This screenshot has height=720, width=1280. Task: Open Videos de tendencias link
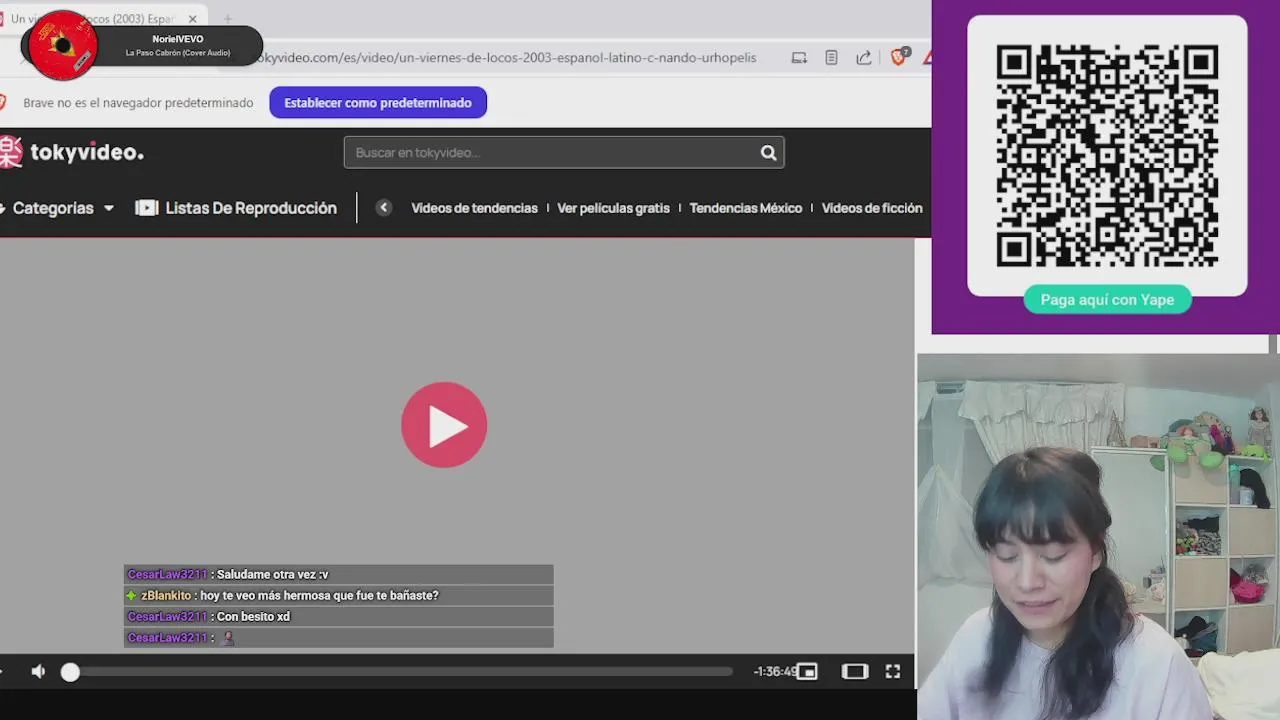(x=474, y=208)
